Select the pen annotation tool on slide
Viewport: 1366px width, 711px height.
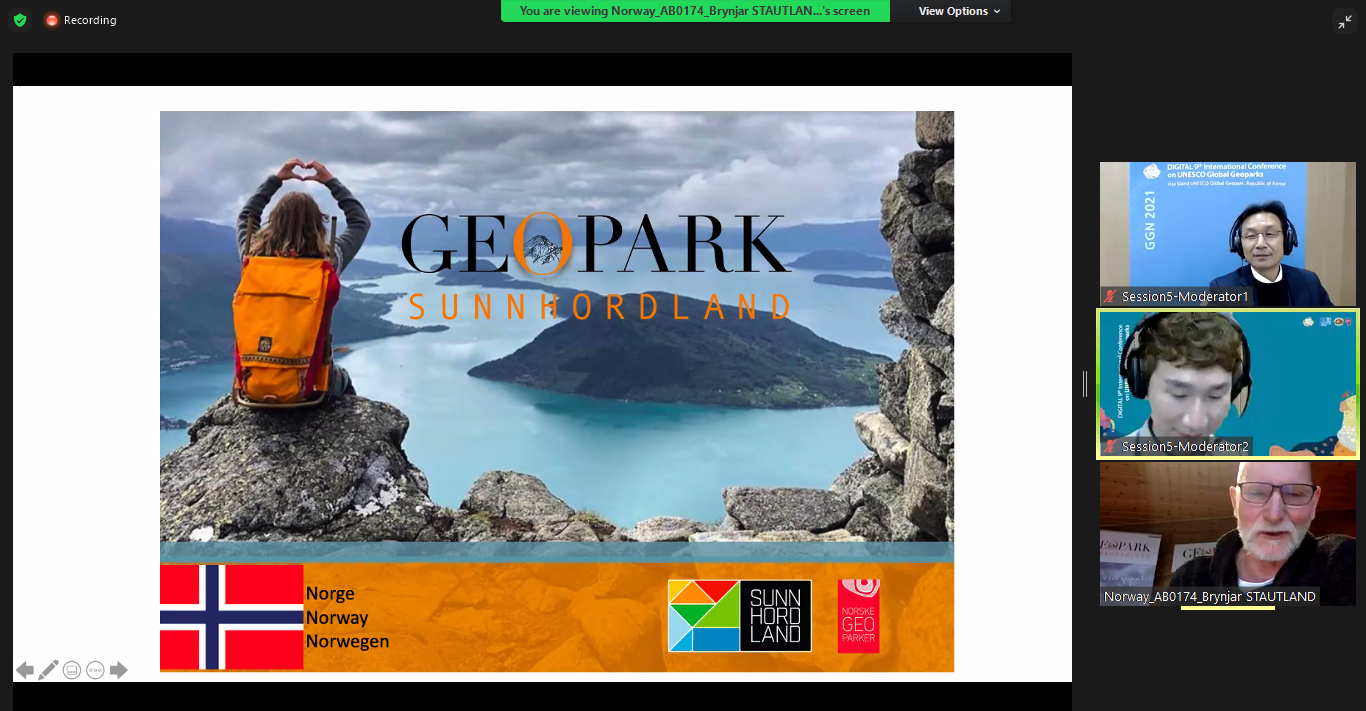pyautogui.click(x=48, y=670)
